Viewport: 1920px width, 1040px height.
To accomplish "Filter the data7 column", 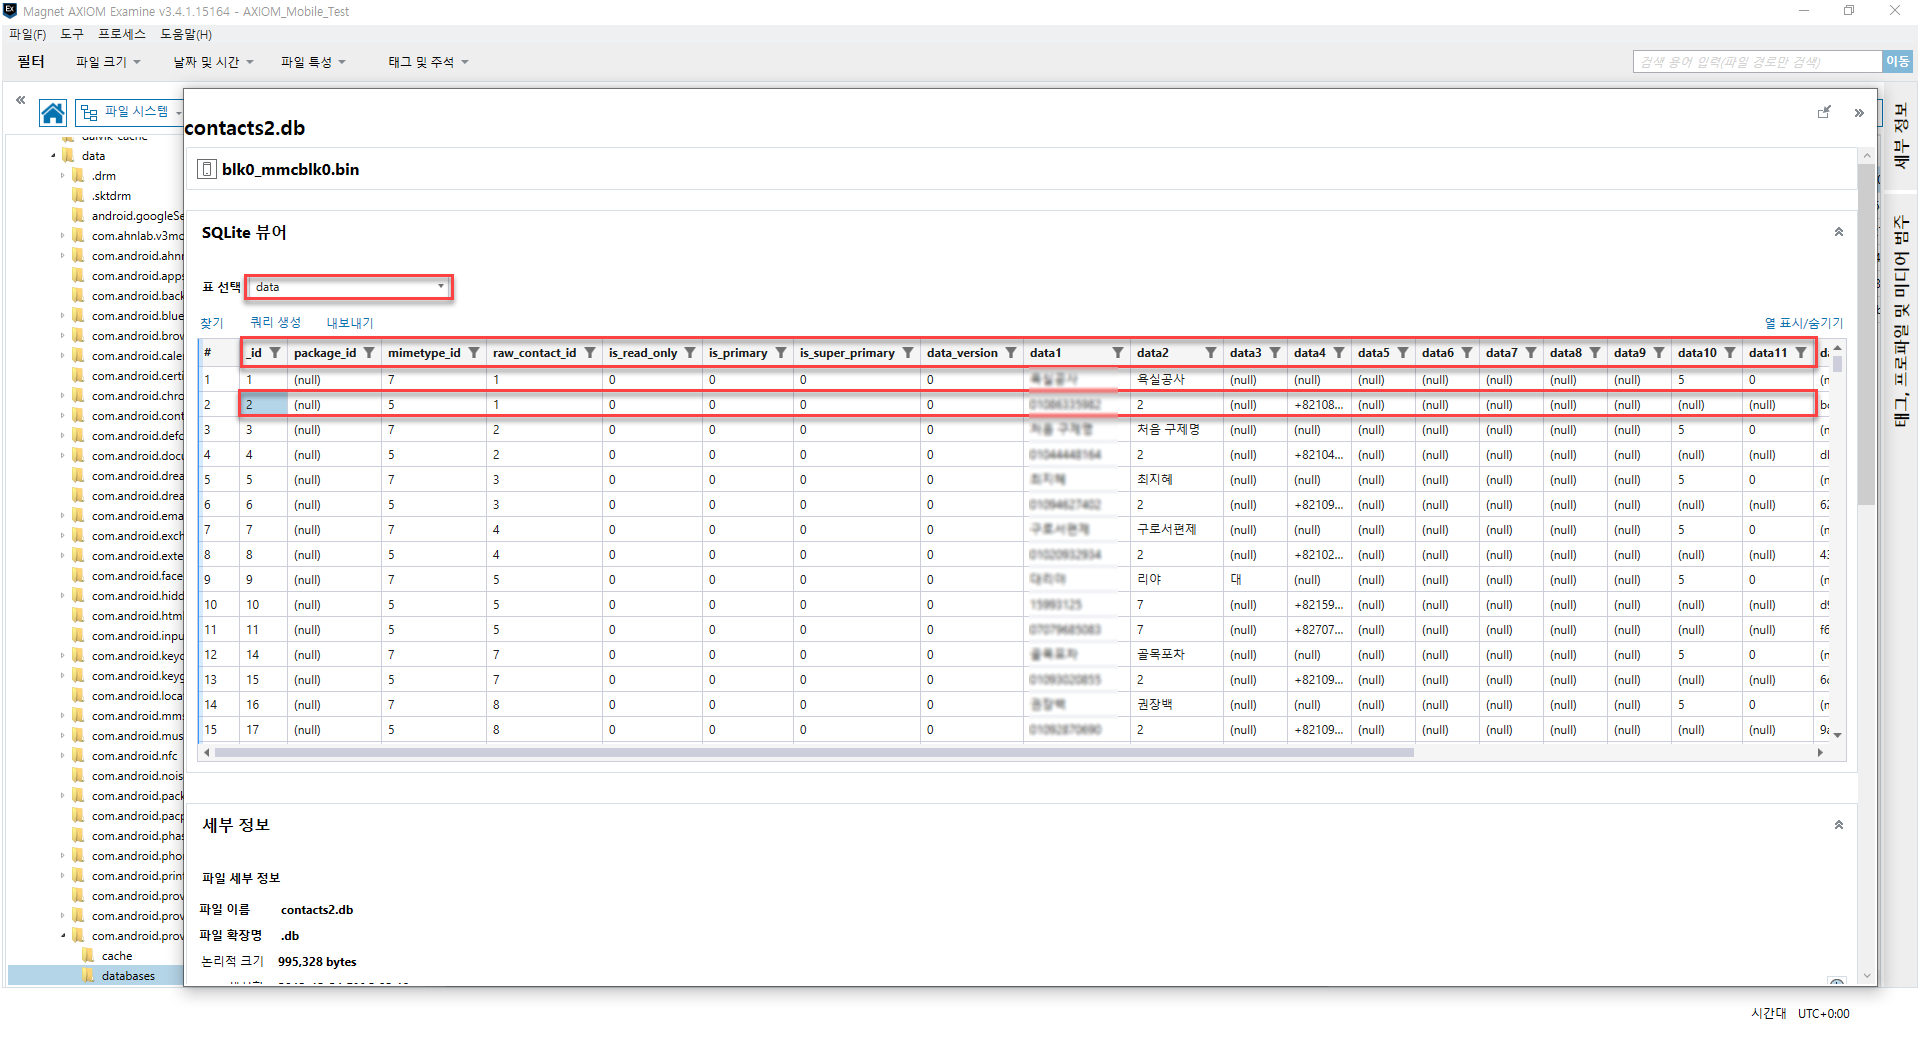I will (x=1531, y=353).
